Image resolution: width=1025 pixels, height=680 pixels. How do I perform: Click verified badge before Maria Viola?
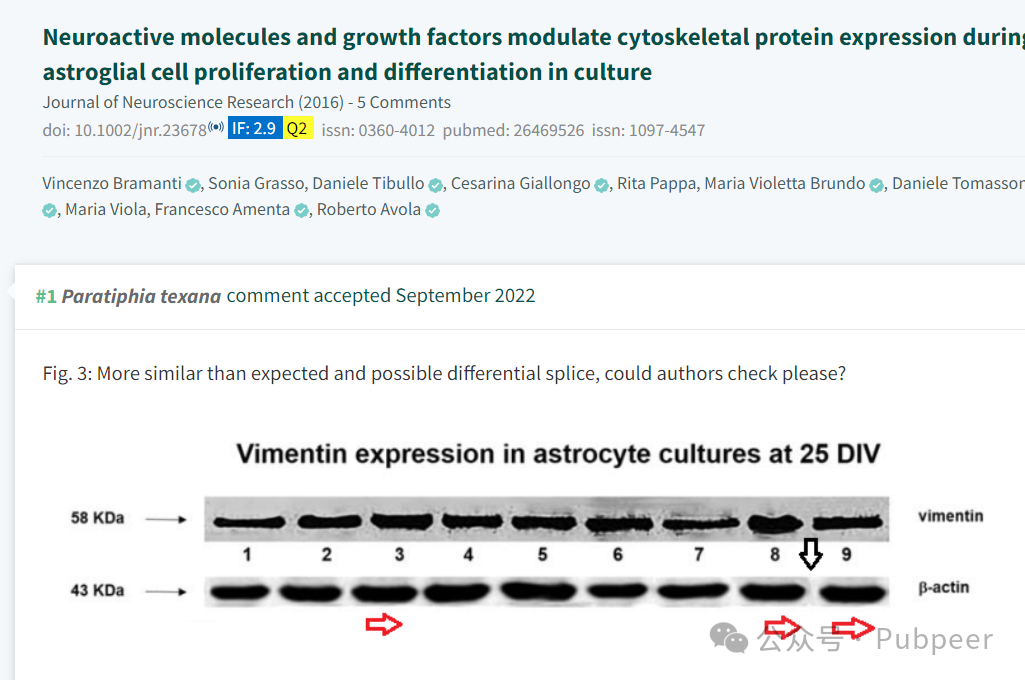click(x=49, y=211)
